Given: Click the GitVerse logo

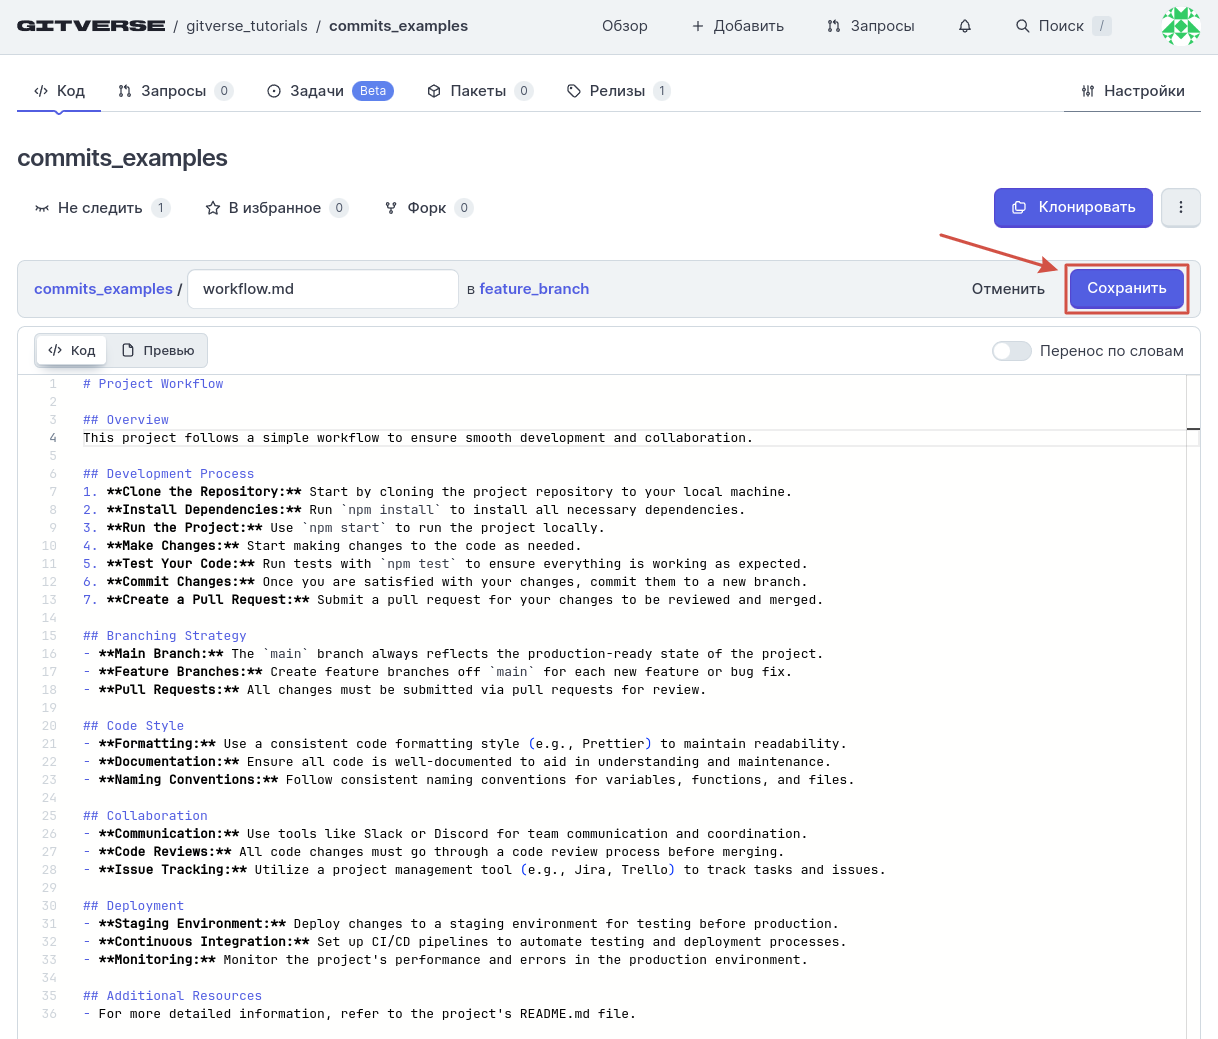Looking at the screenshot, I should pos(91,26).
